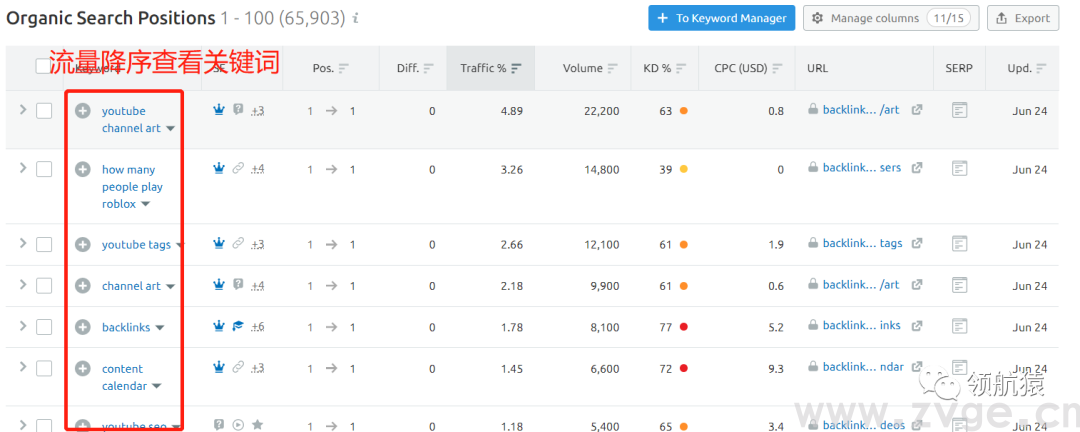Viewport: 1080px width, 432px height.
Task: Open SERP snapshot icon for 'content calendar' row
Action: 960,368
